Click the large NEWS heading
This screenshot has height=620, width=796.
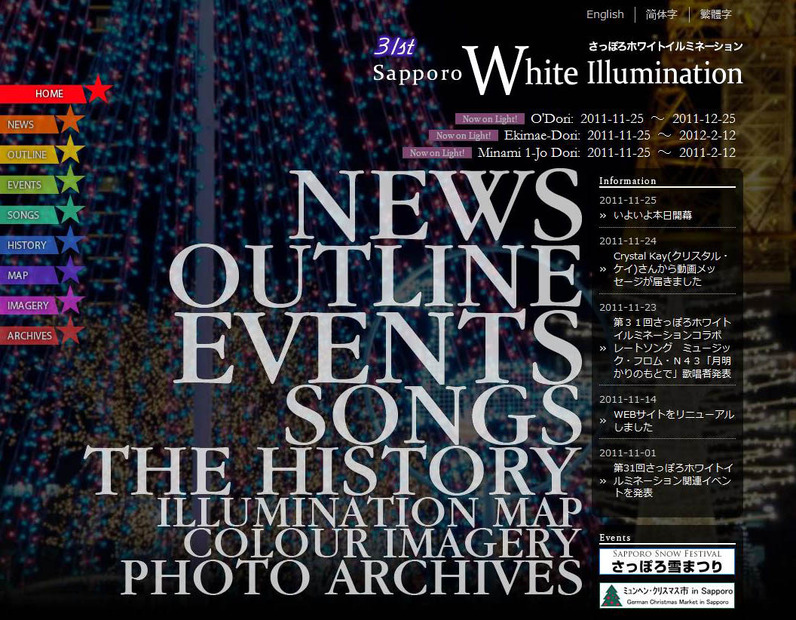pos(436,205)
